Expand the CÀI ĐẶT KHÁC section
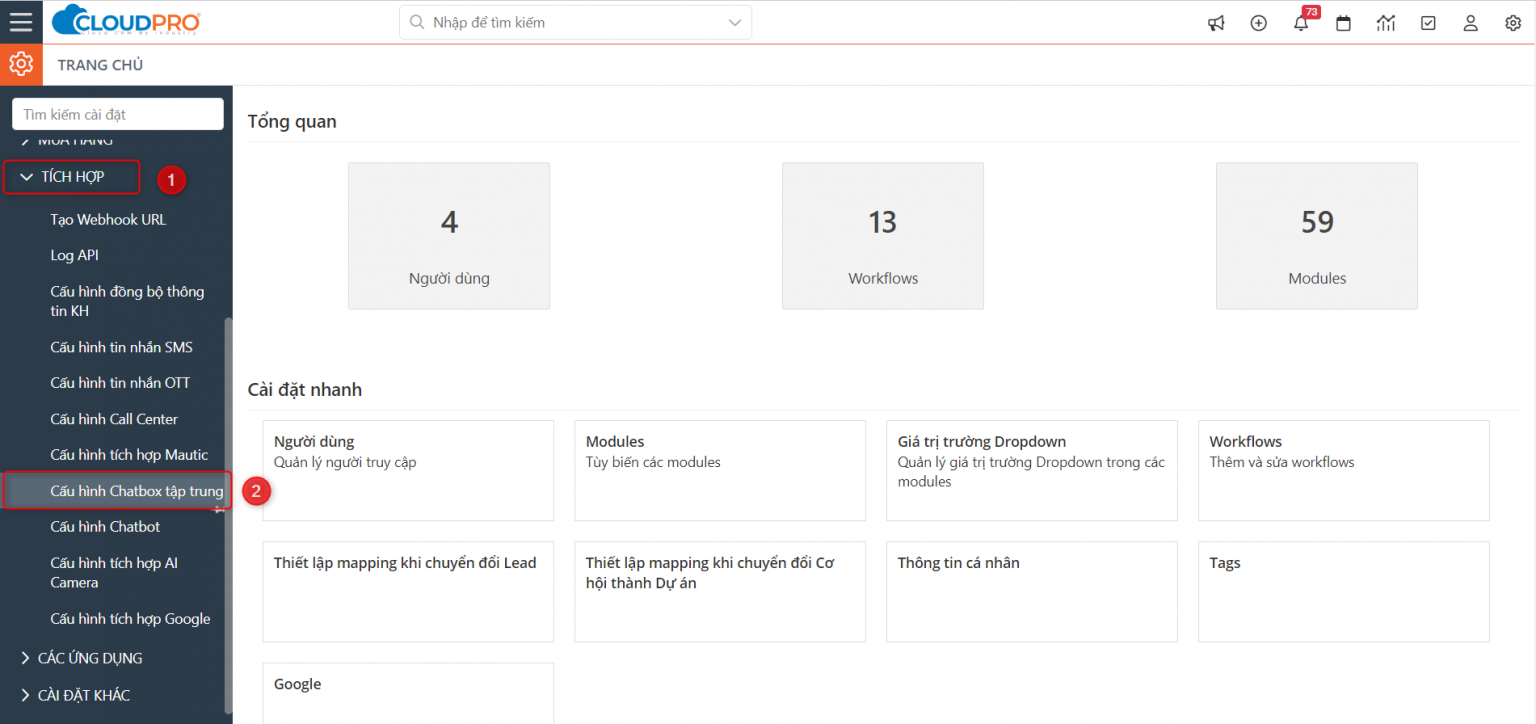The height and width of the screenshot is (724, 1536). 76,695
